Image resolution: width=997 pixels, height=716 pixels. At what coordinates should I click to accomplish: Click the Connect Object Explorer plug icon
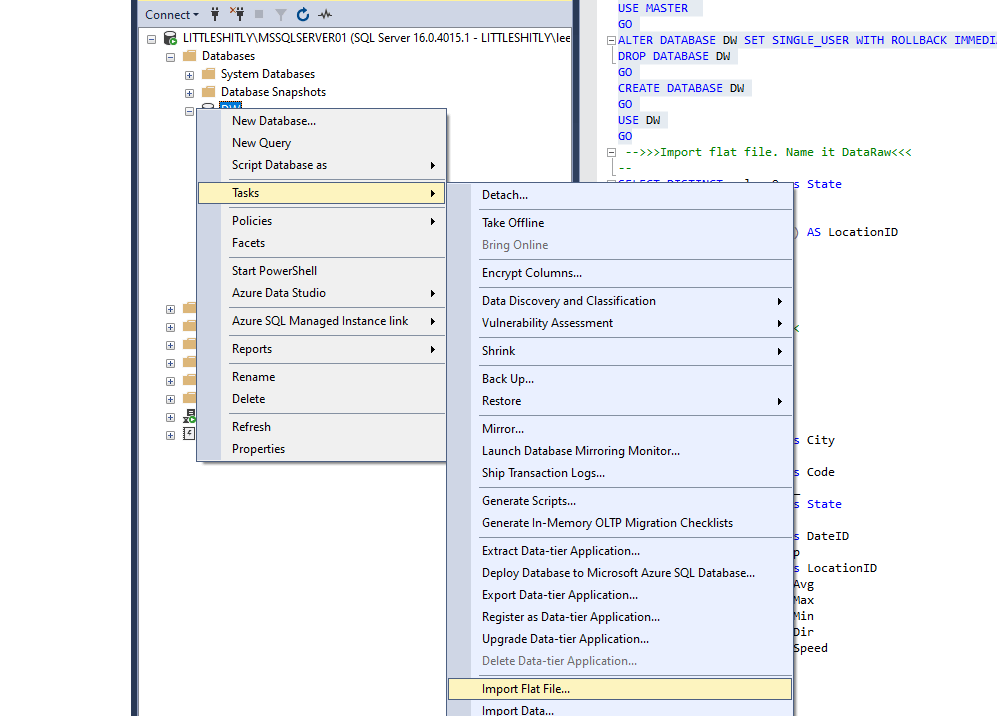[x=214, y=14]
